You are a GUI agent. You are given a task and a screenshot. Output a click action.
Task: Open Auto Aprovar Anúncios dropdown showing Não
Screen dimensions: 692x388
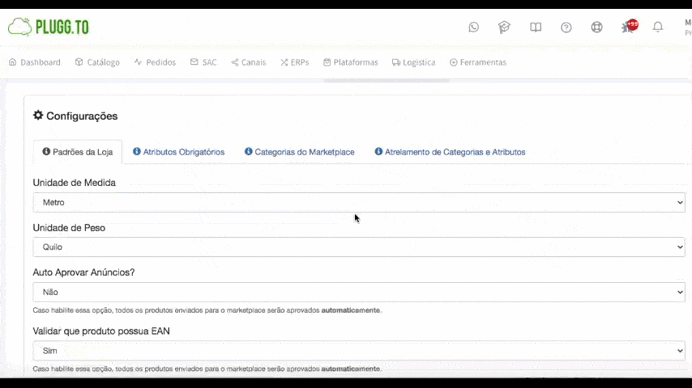coord(359,292)
